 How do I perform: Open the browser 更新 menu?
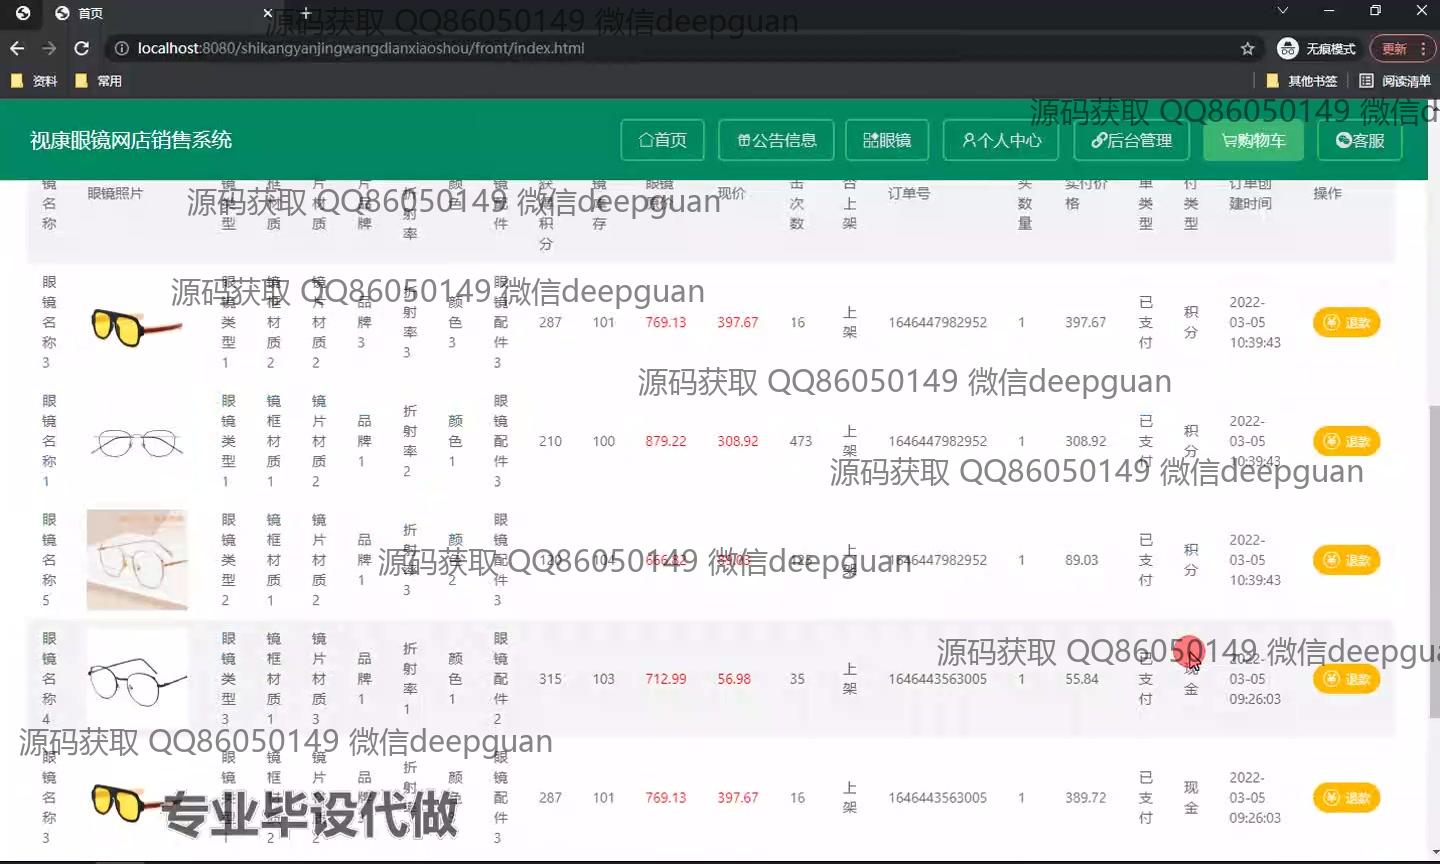pos(1402,48)
